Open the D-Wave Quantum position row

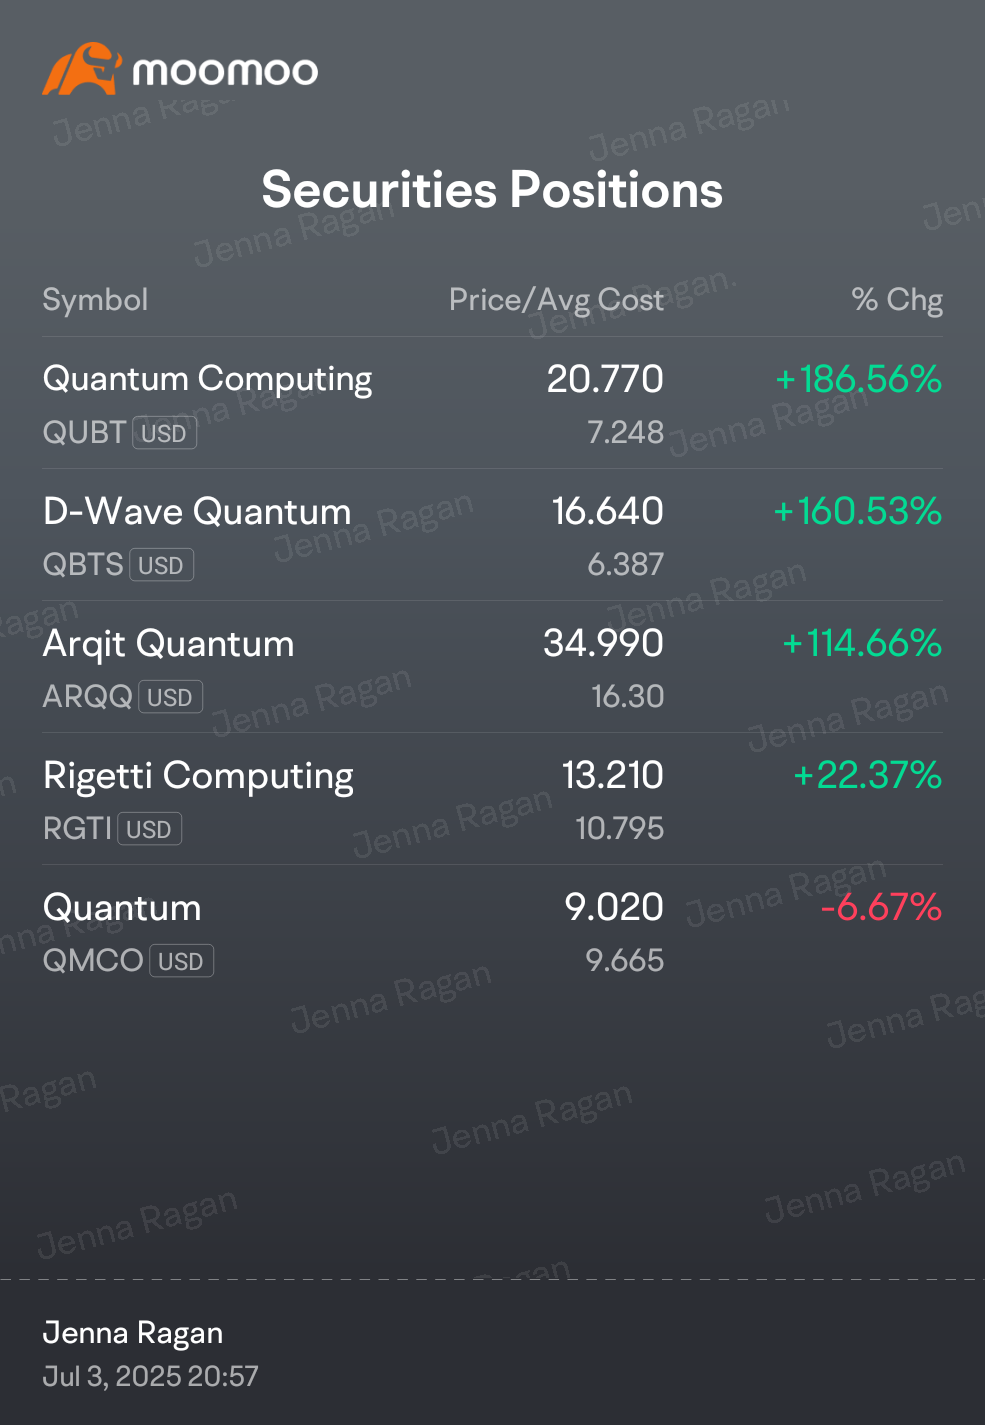(x=492, y=535)
